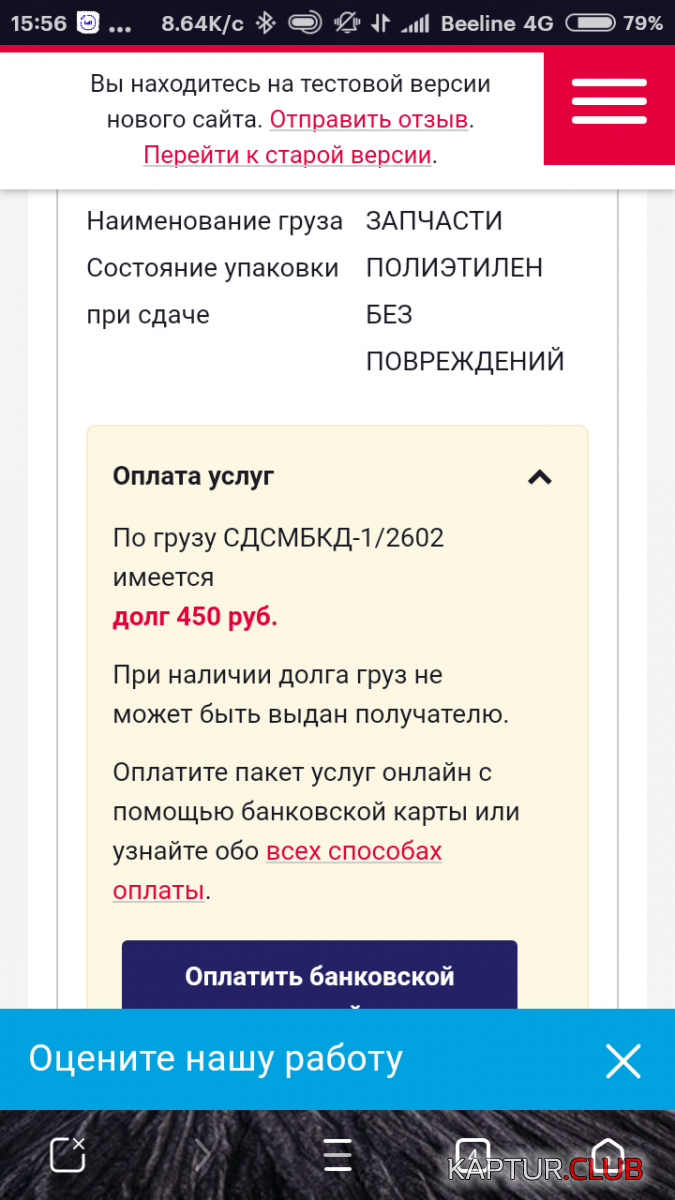The image size is (675, 1200).
Task: Go to browser home page icon
Action: pos(608,1155)
